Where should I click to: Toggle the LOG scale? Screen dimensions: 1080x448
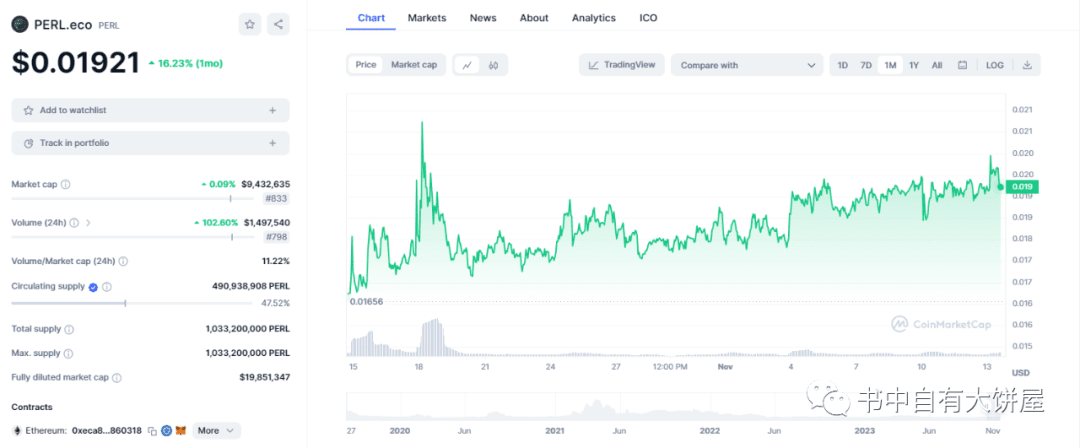(994, 65)
